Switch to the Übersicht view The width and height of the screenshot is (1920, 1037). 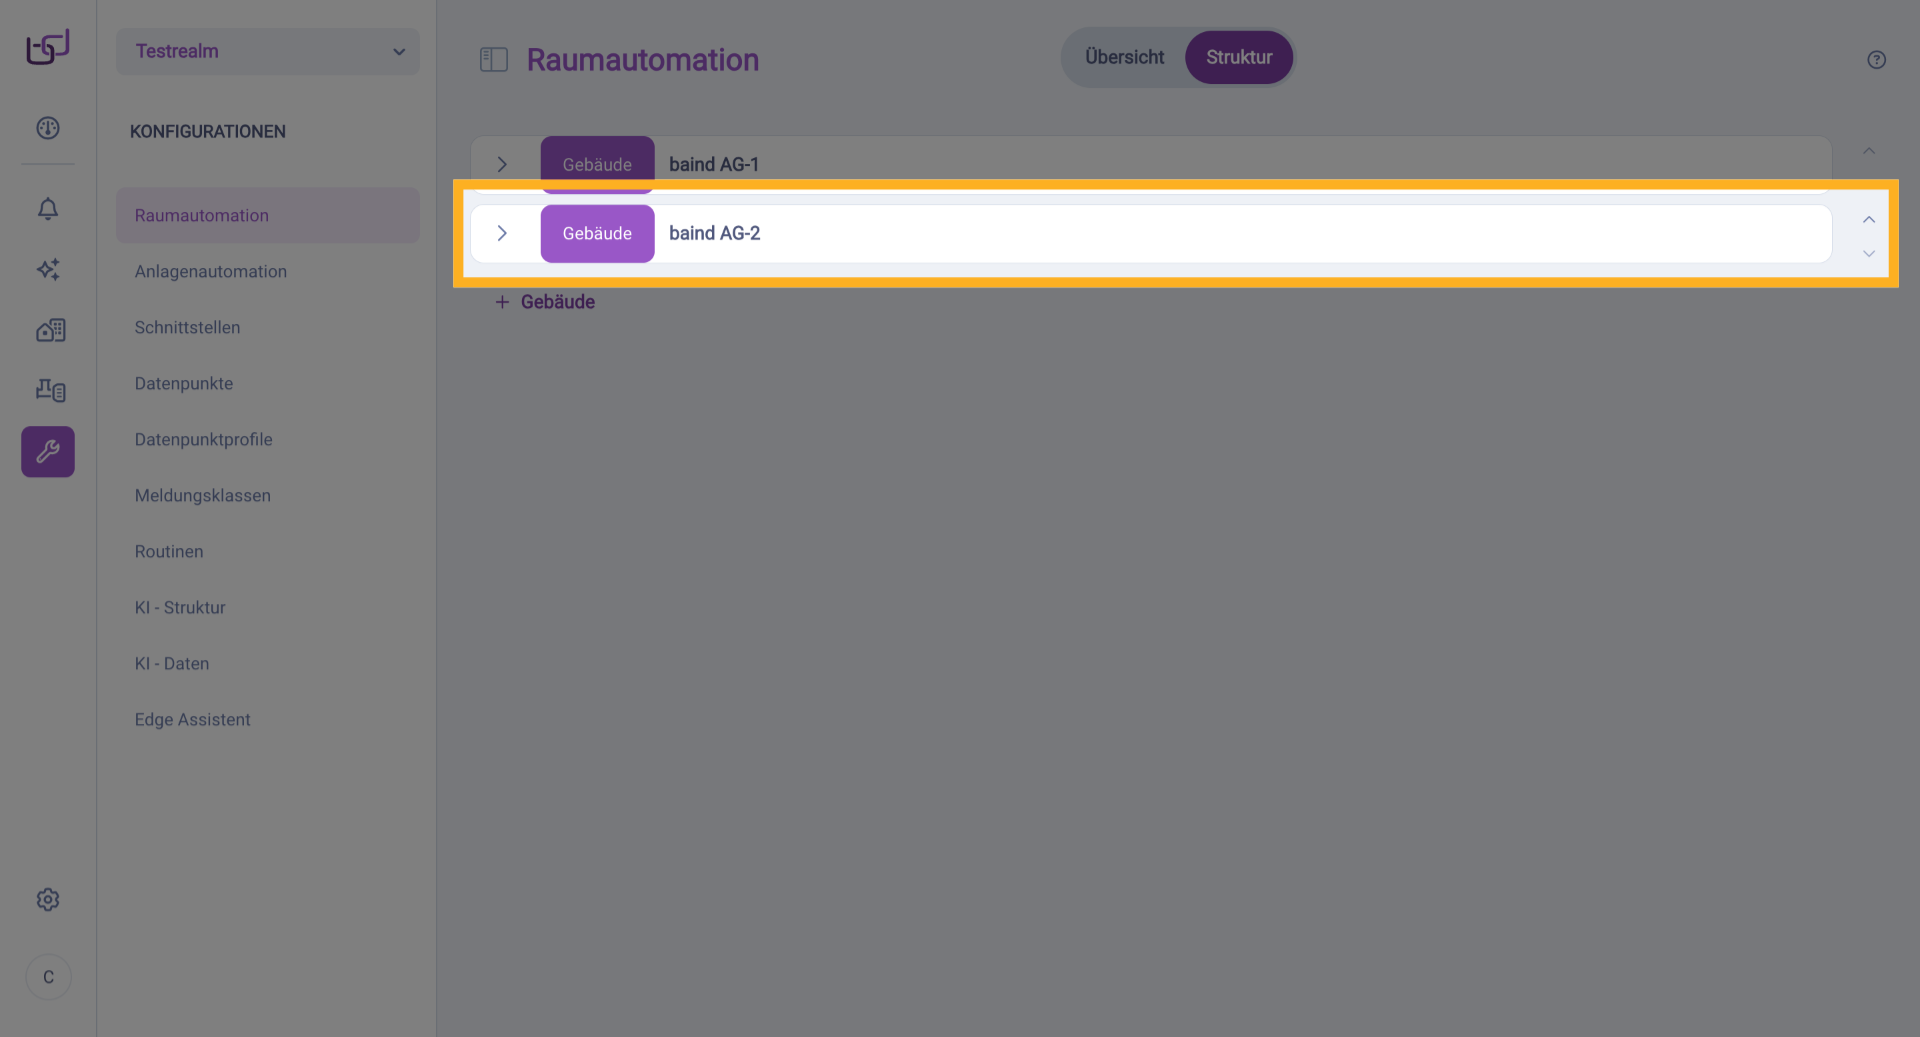tap(1124, 58)
